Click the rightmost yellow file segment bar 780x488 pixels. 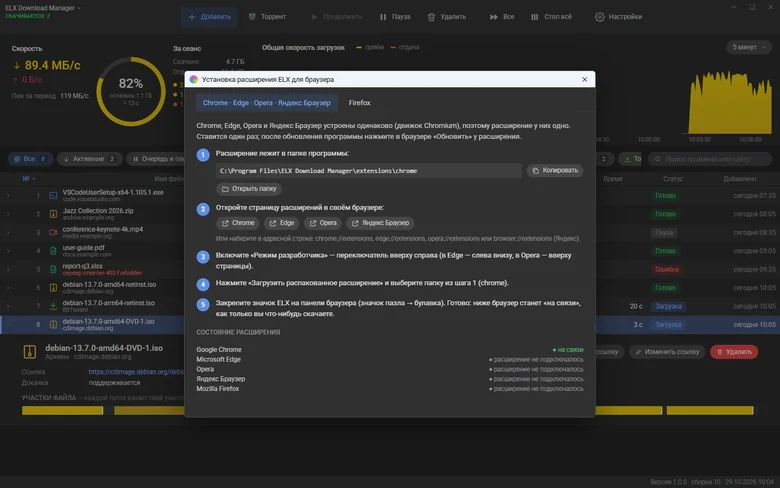pos(710,410)
